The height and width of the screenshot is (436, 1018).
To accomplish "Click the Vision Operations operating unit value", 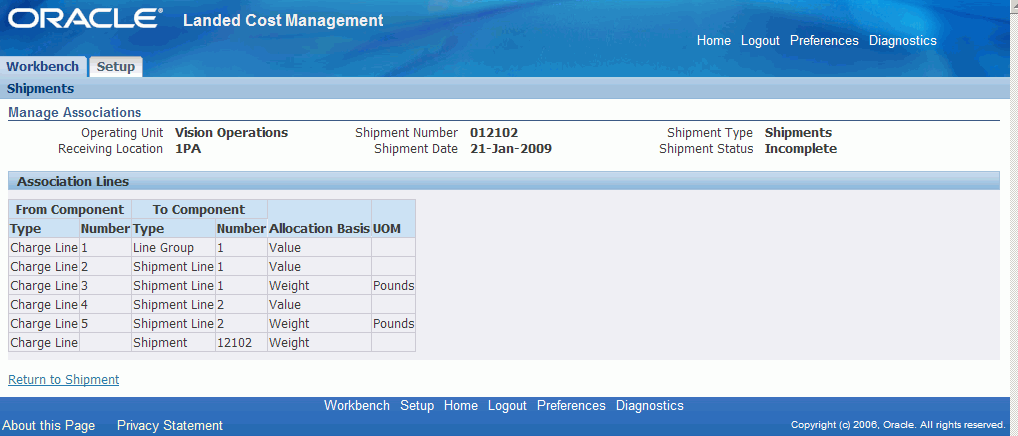I will coord(231,133).
